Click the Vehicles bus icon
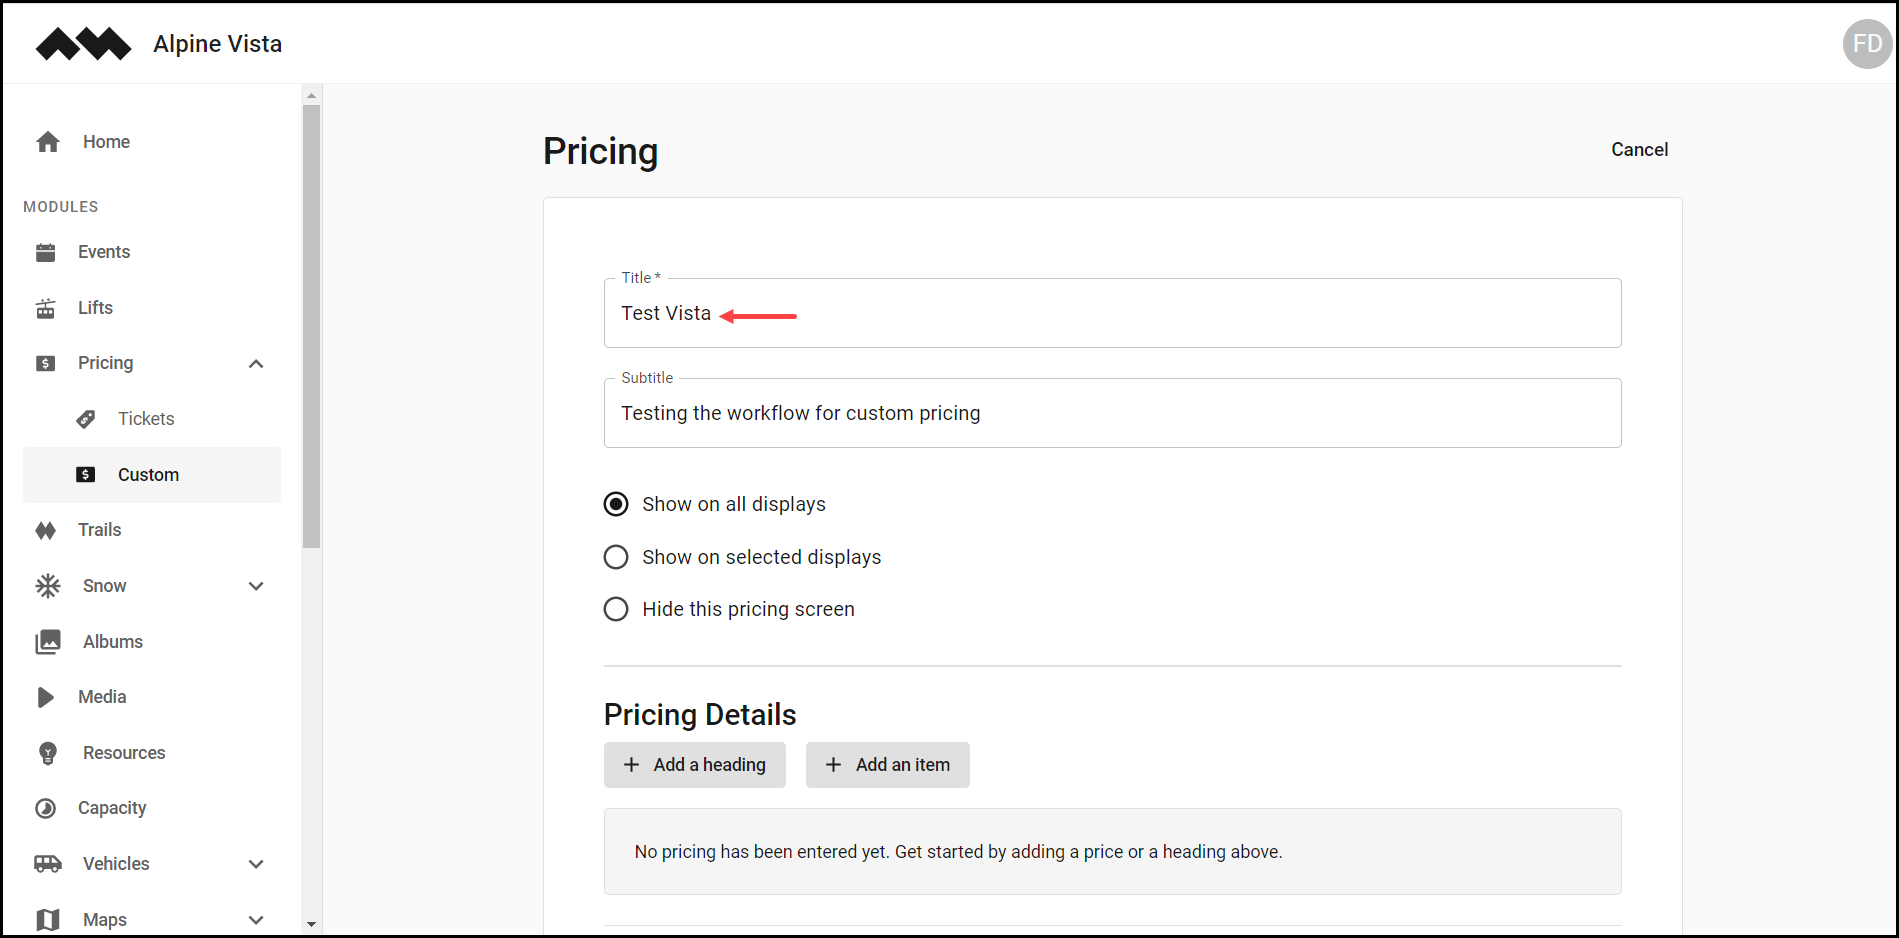 pyautogui.click(x=48, y=864)
